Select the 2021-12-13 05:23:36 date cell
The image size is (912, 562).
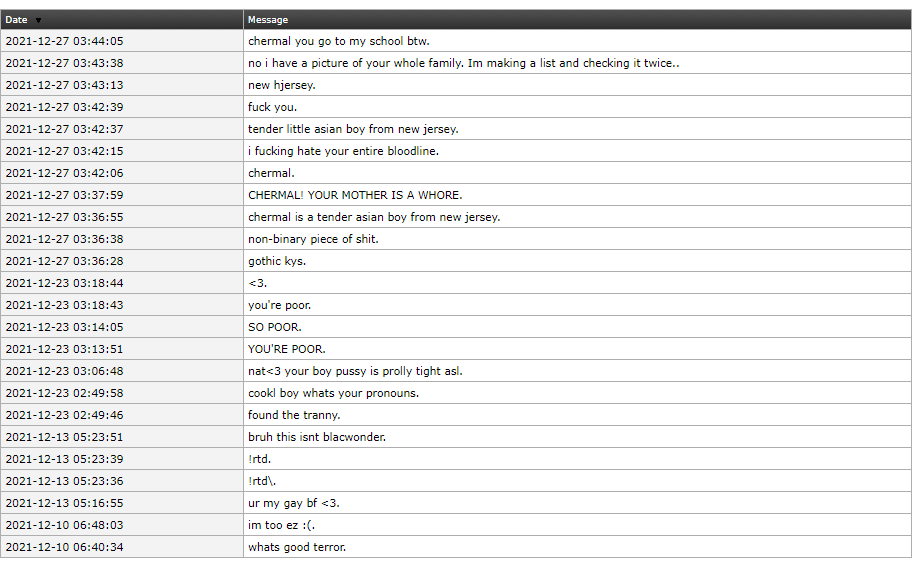pos(64,481)
